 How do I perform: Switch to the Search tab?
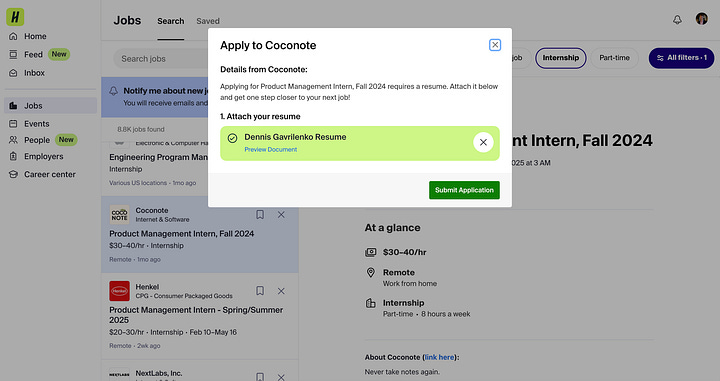[x=170, y=21]
